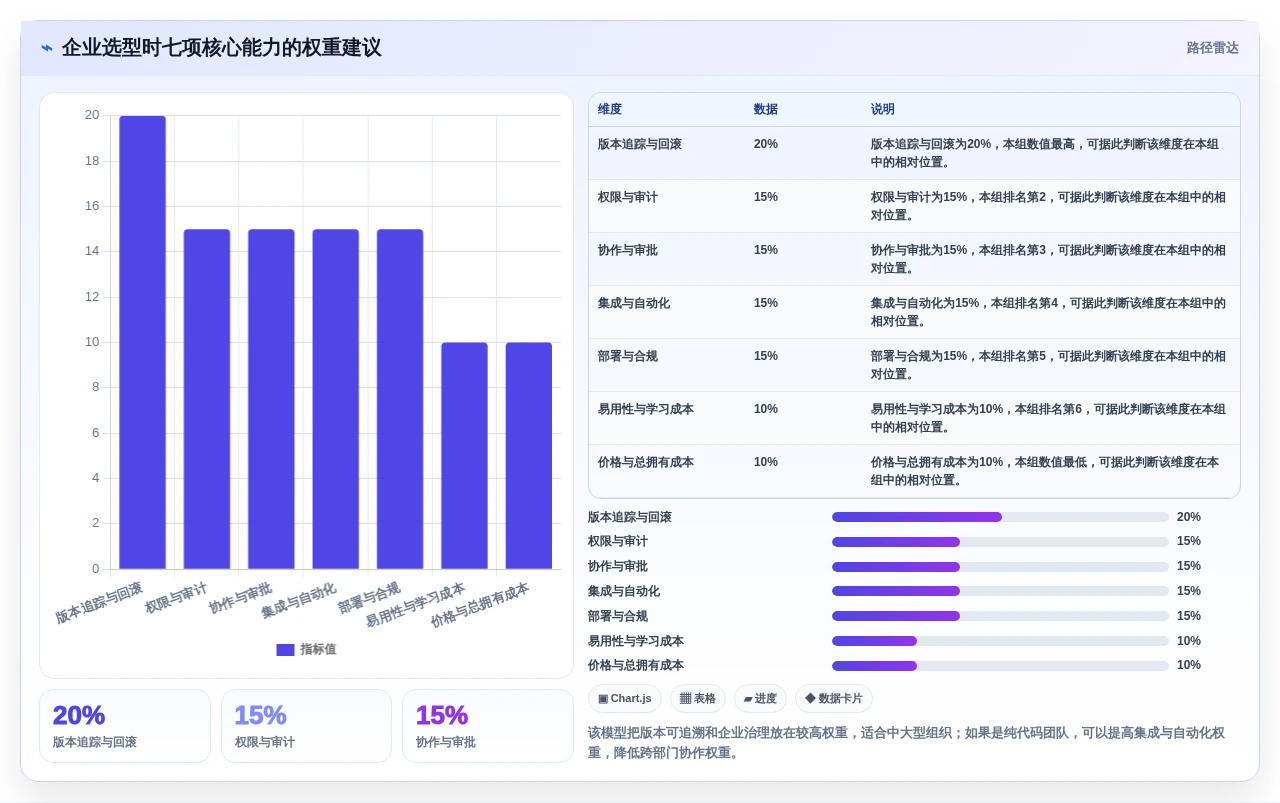Toggle the 指标值 legend swatch

point(285,650)
